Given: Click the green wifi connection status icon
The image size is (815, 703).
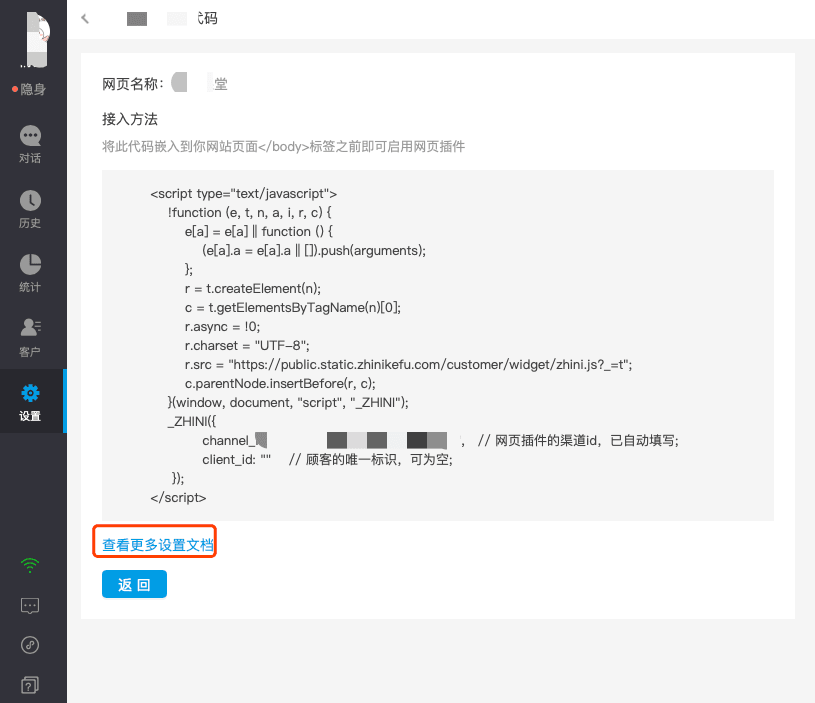Looking at the screenshot, I should [x=30, y=565].
